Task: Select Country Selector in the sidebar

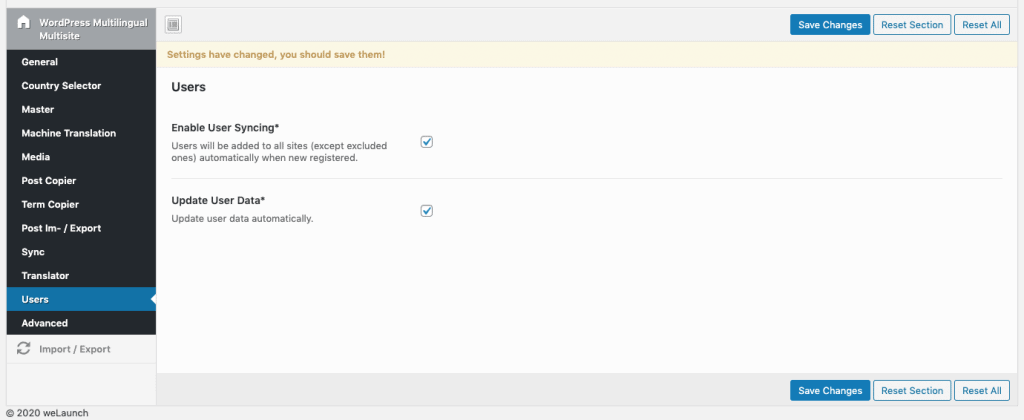Action: pyautogui.click(x=61, y=86)
